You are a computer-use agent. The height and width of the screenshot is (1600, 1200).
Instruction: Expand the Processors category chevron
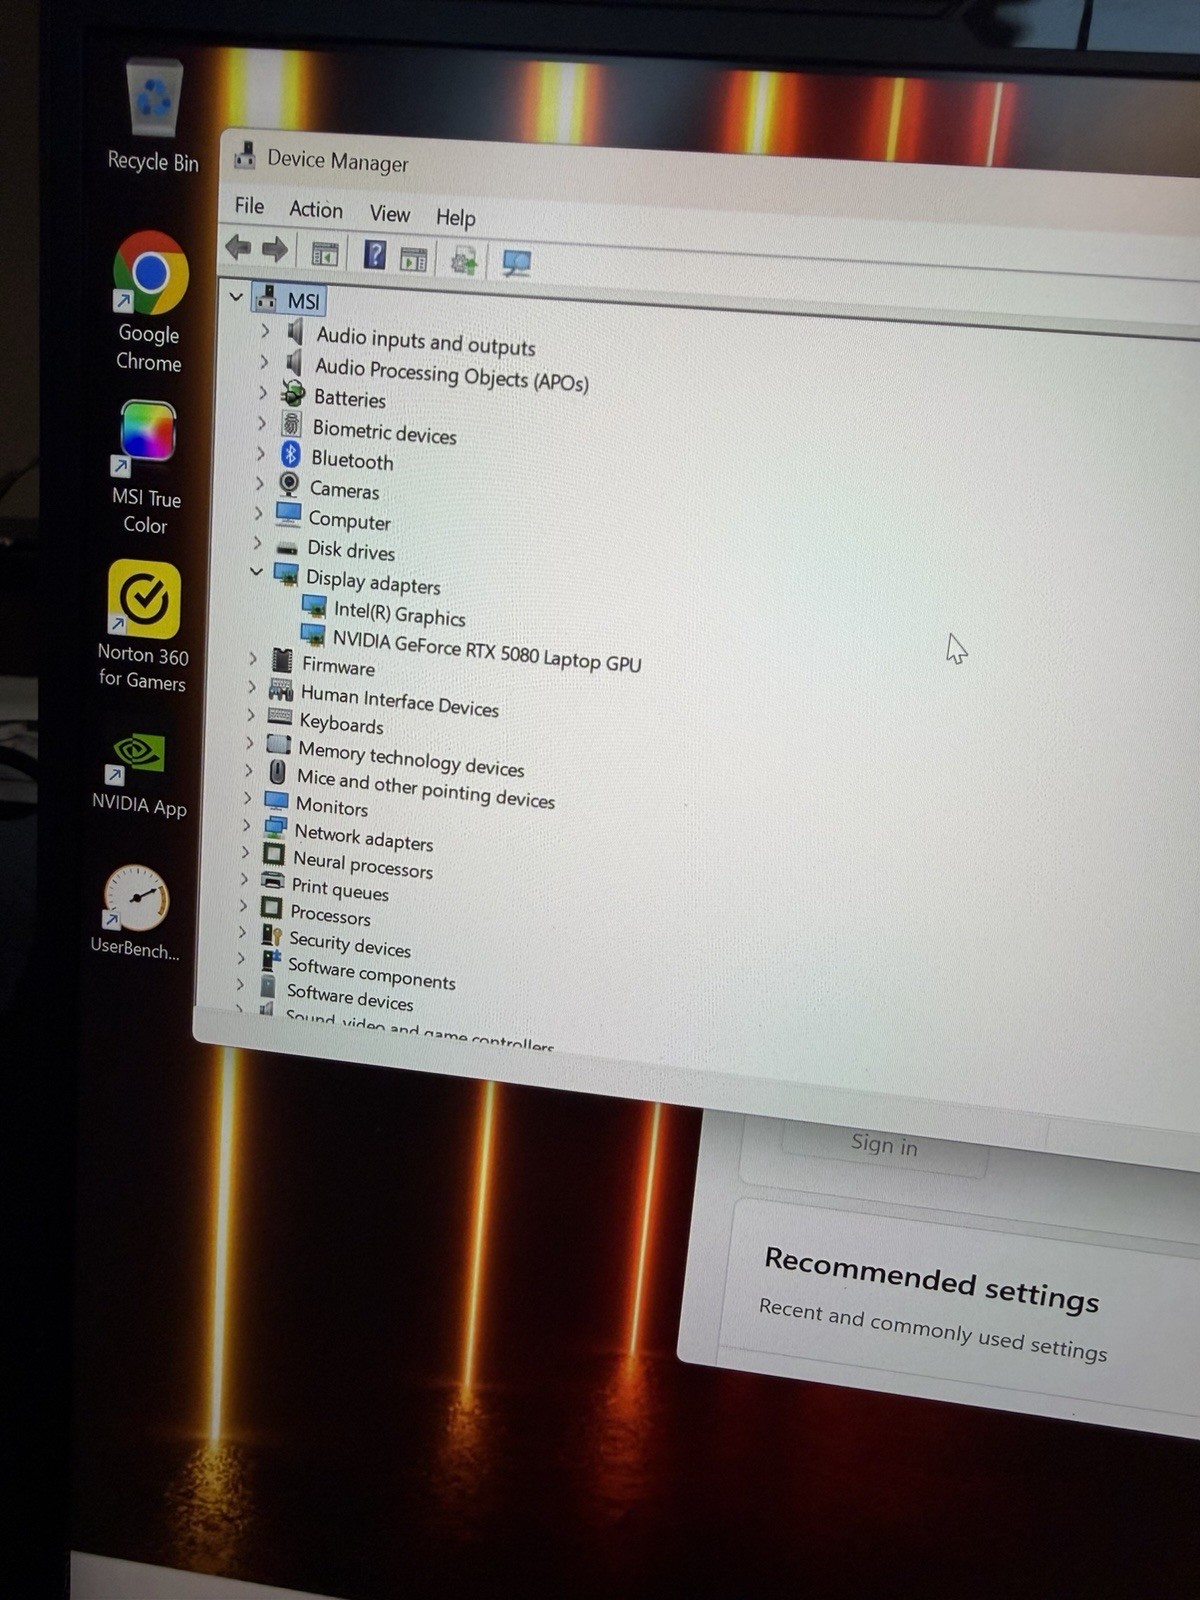point(243,905)
